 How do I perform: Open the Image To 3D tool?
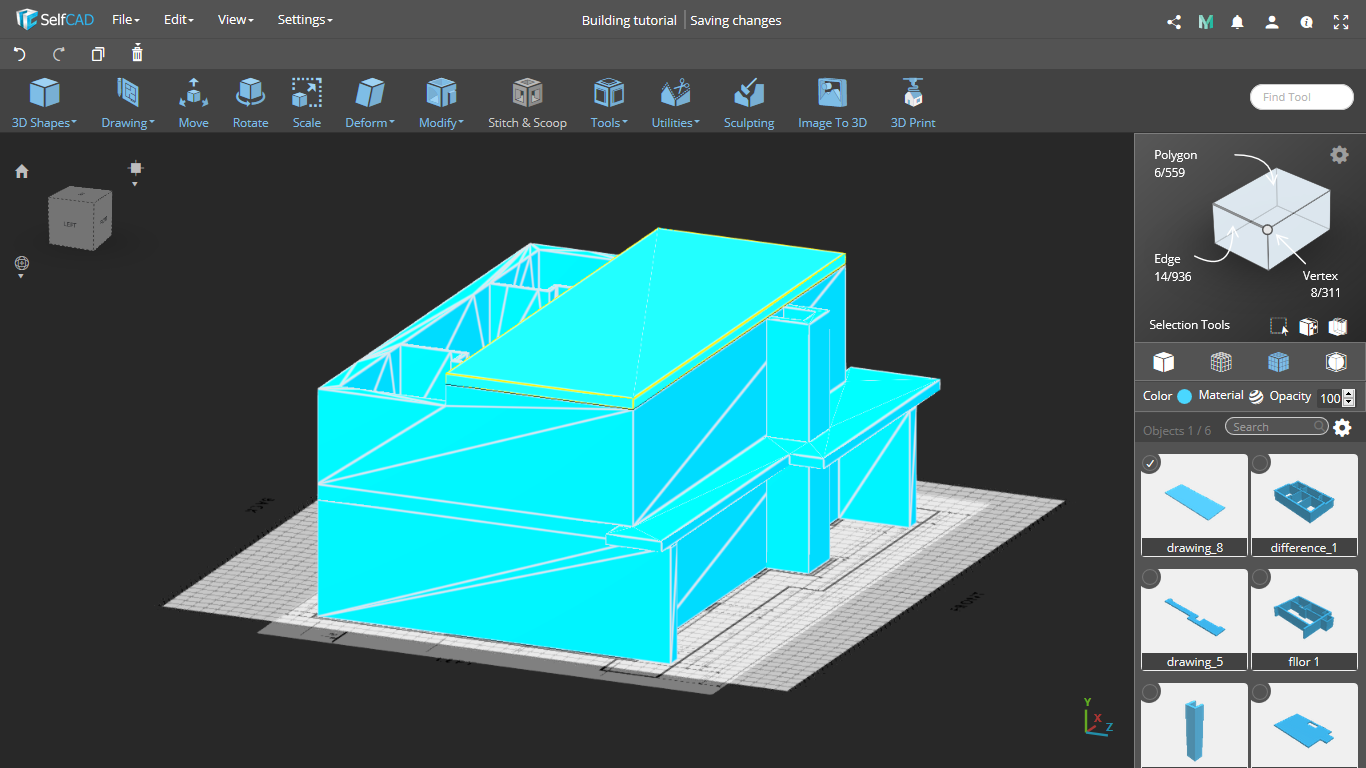click(x=832, y=104)
